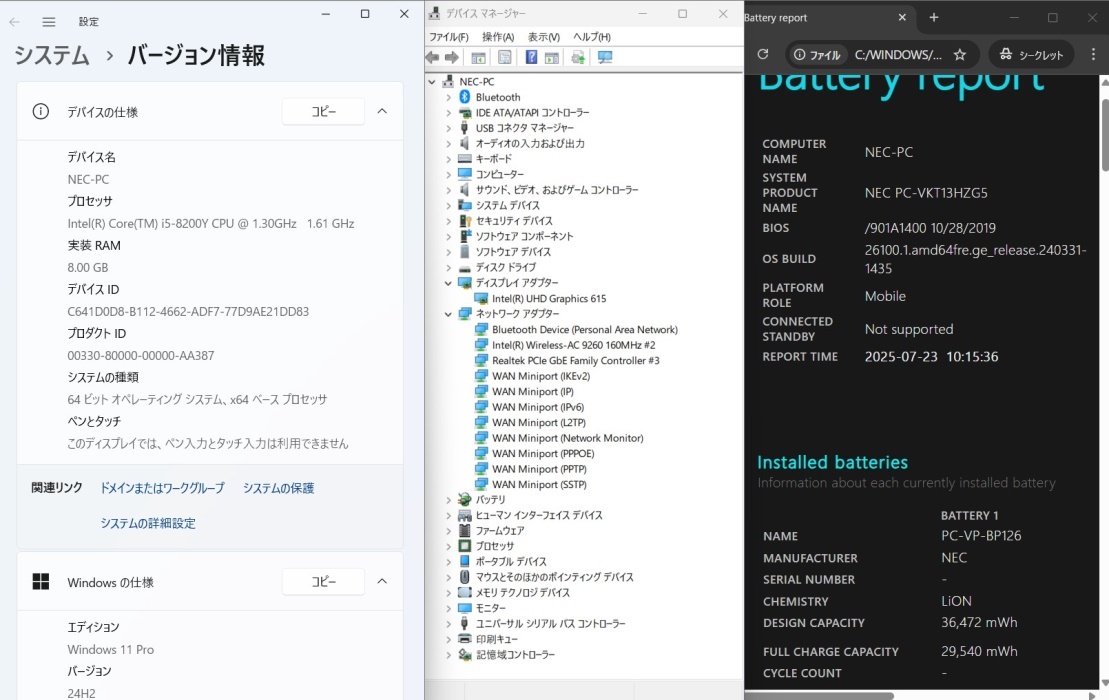Copy device specs with the コピー button
This screenshot has height=700, width=1109.
323,111
